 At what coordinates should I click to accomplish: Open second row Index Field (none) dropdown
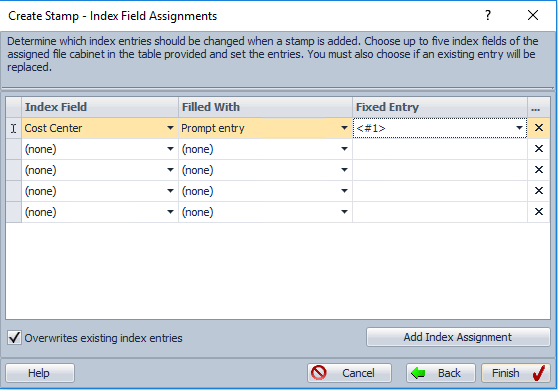pos(170,149)
